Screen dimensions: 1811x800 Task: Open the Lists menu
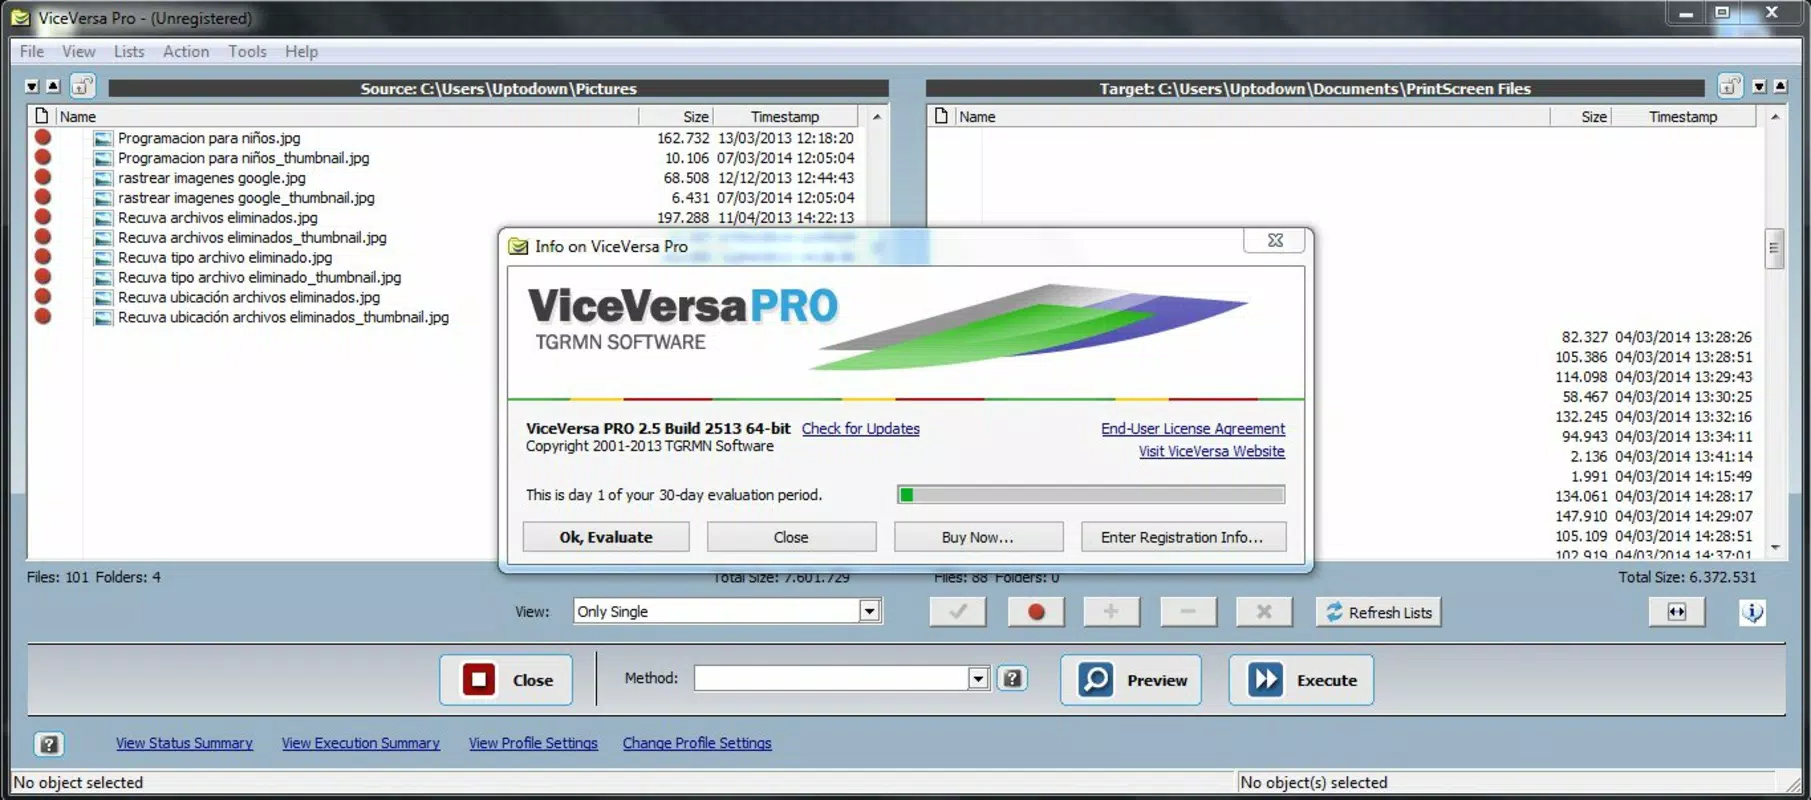129,51
